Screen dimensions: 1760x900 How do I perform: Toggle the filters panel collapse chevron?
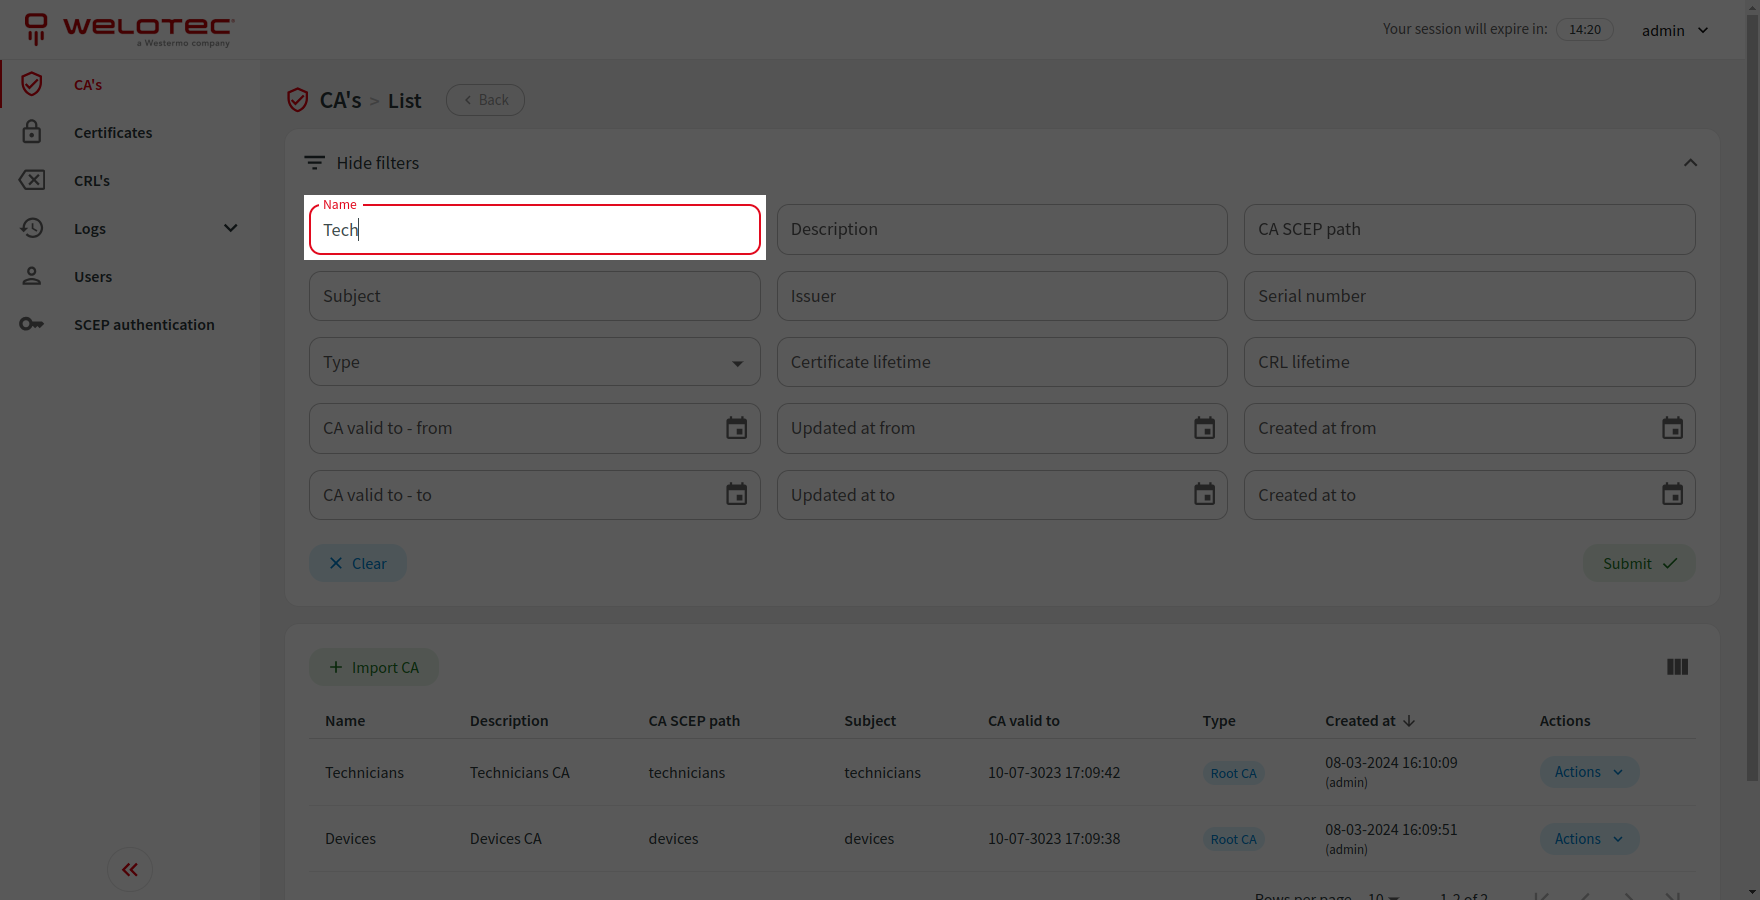(1690, 162)
